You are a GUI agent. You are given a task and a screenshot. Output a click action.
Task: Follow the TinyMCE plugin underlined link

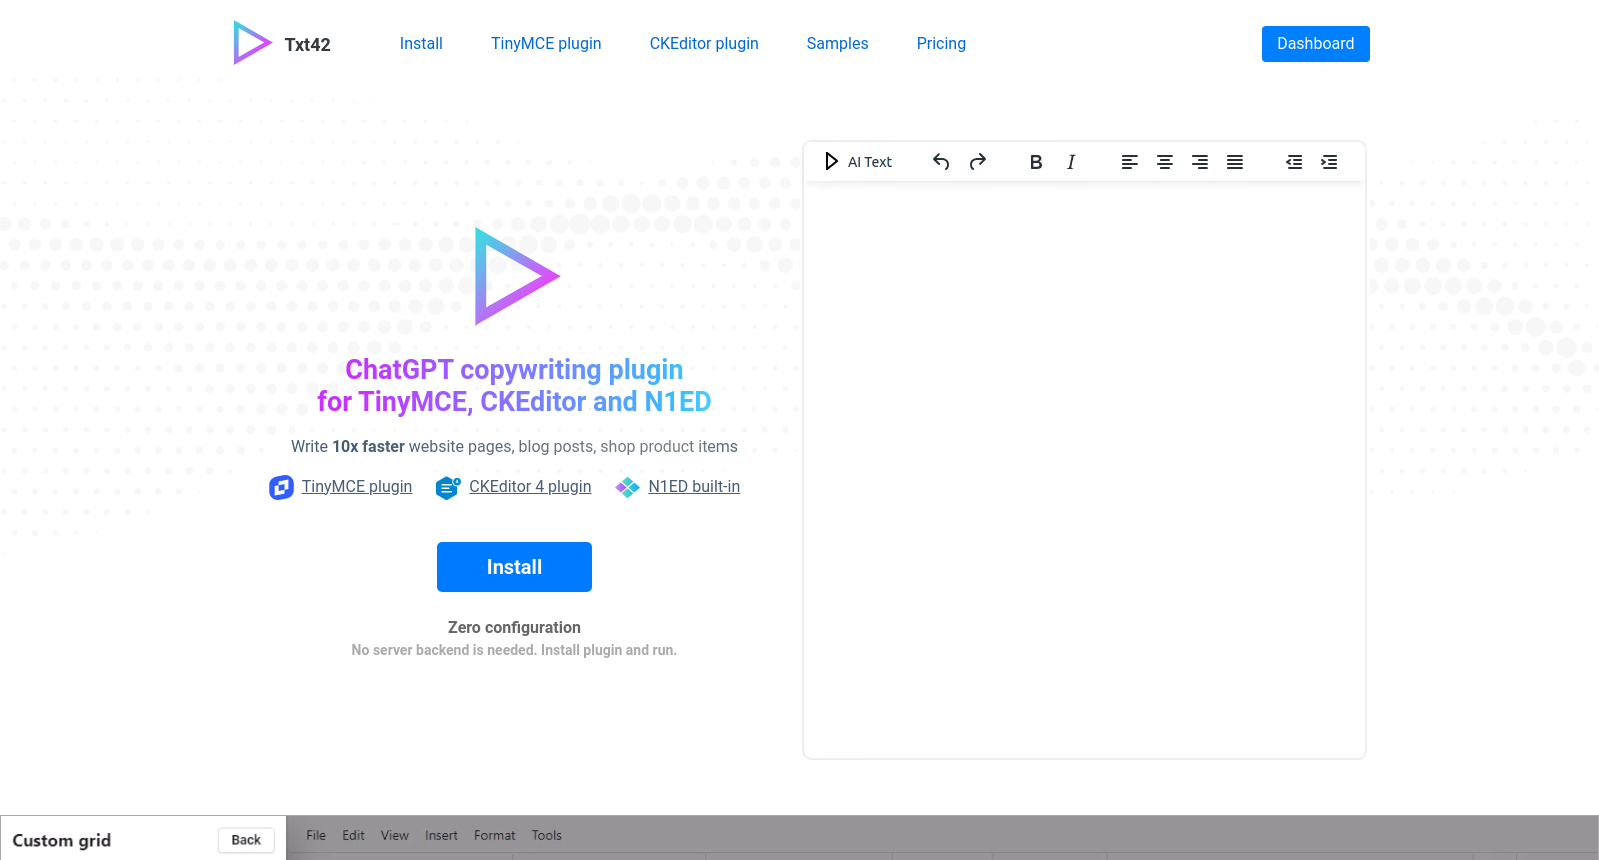tap(357, 486)
